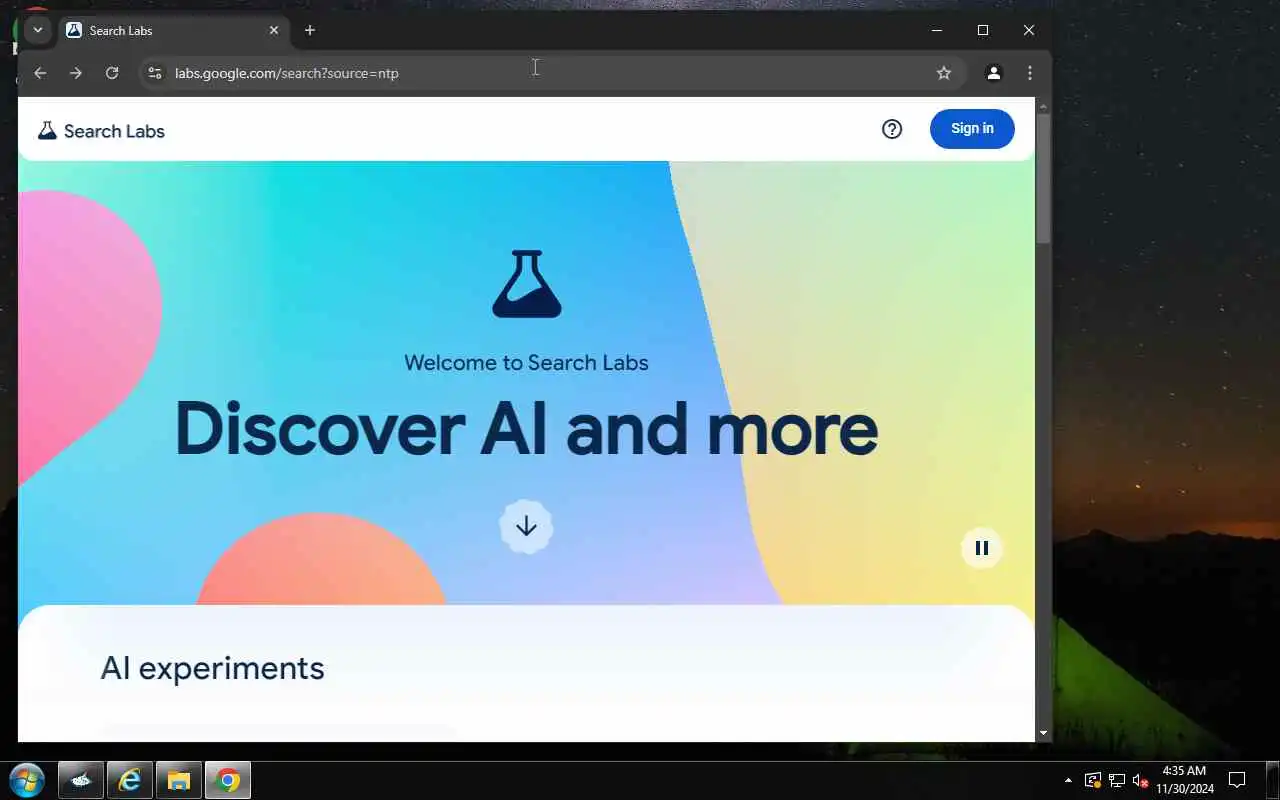
Task: Click the security tray icon
Action: coord(1093,780)
